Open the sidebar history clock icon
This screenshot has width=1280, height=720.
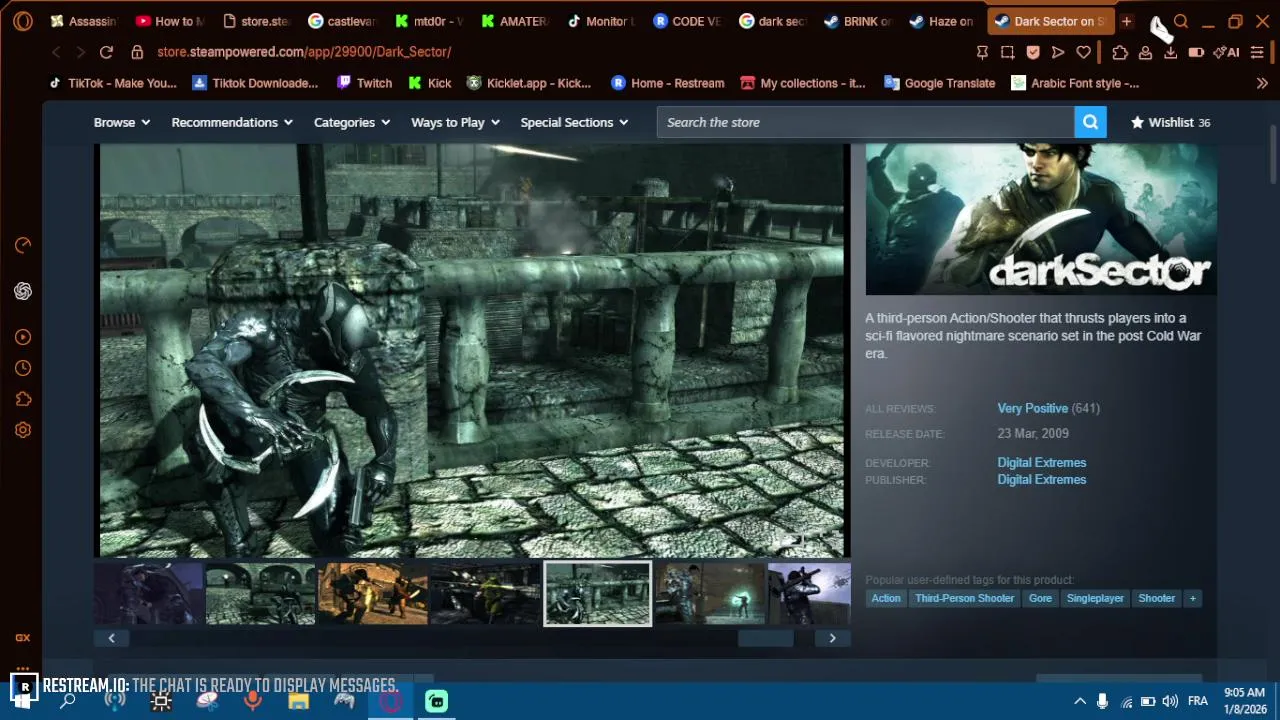pos(23,368)
